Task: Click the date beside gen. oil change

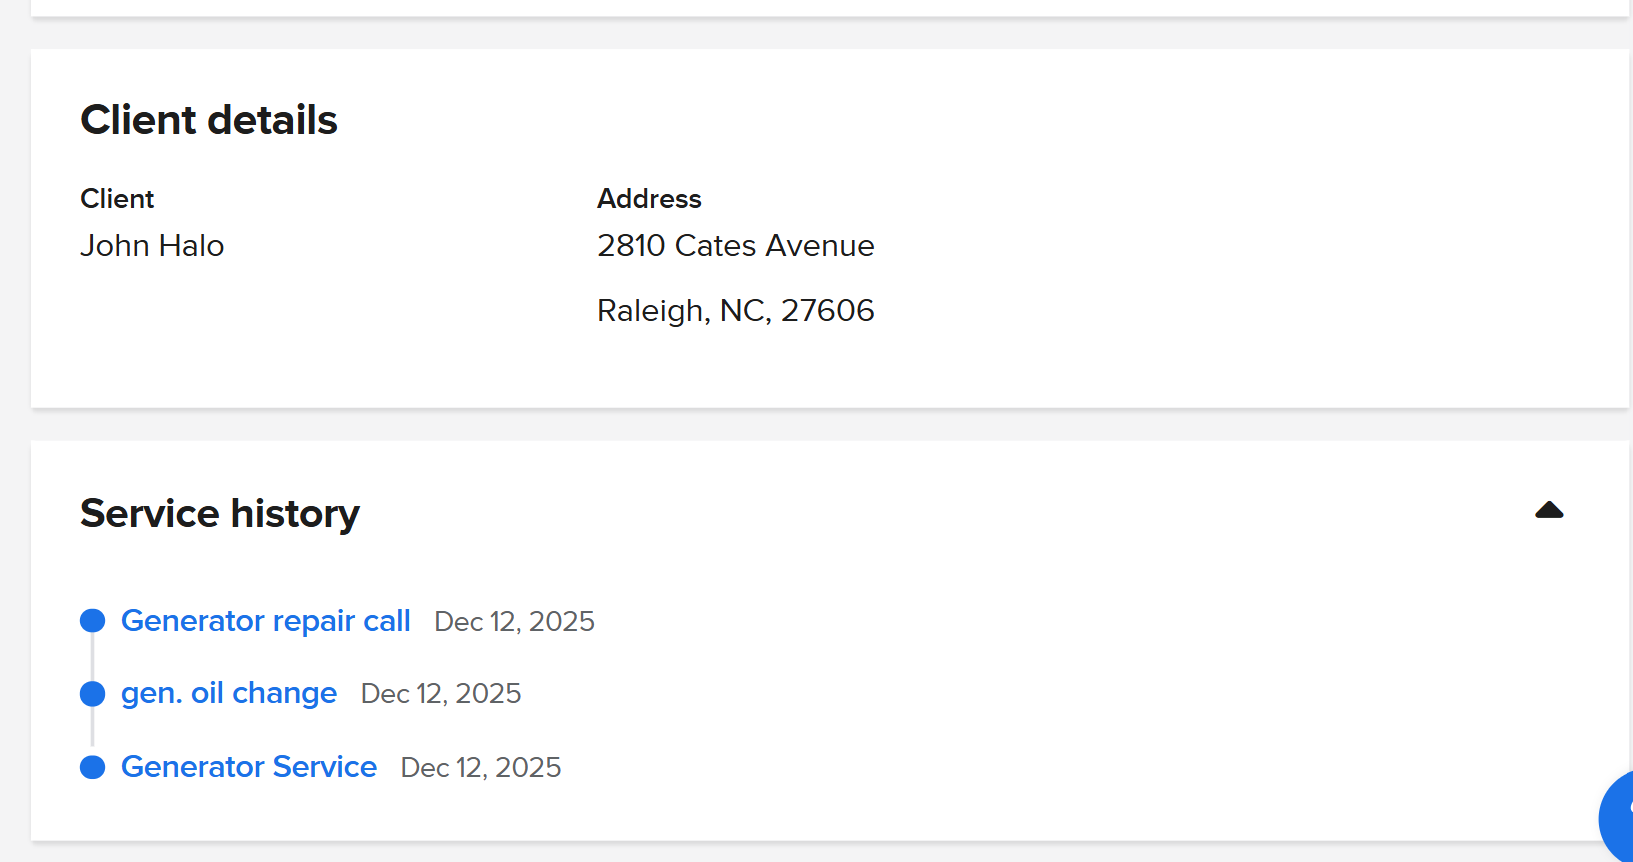Action: point(441,693)
